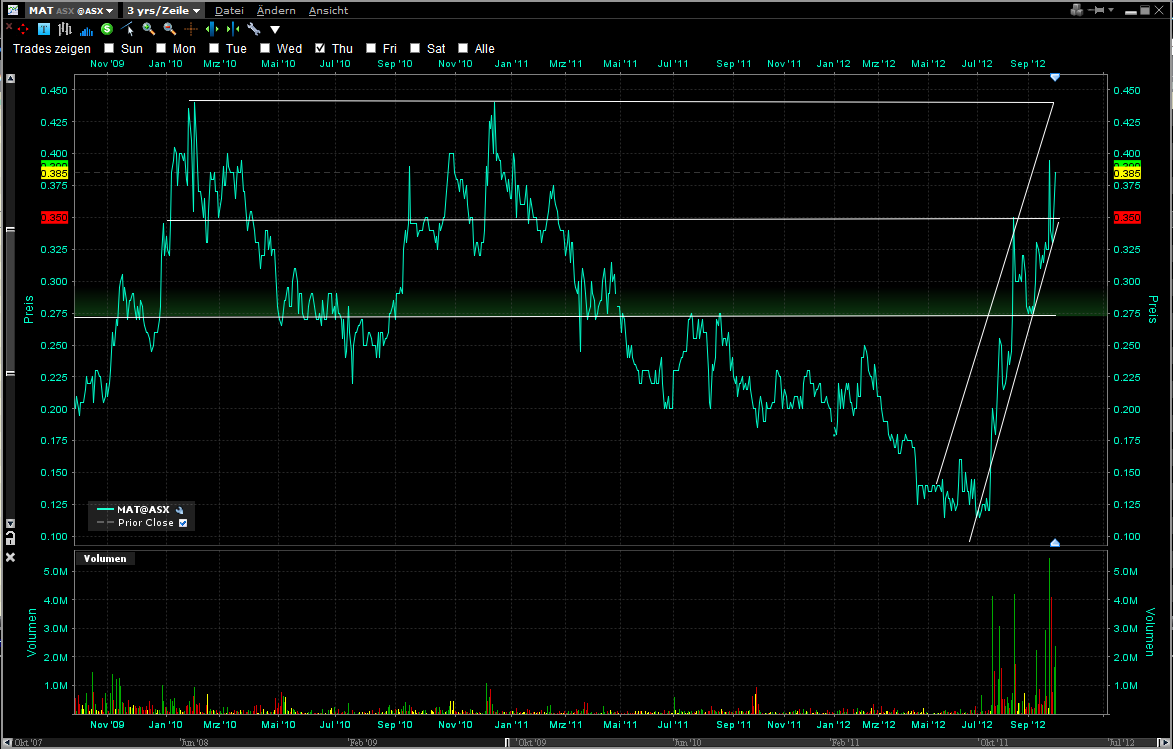This screenshot has width=1173, height=749.
Task: Uncheck the Prior Close legend checkbox
Action: [183, 523]
